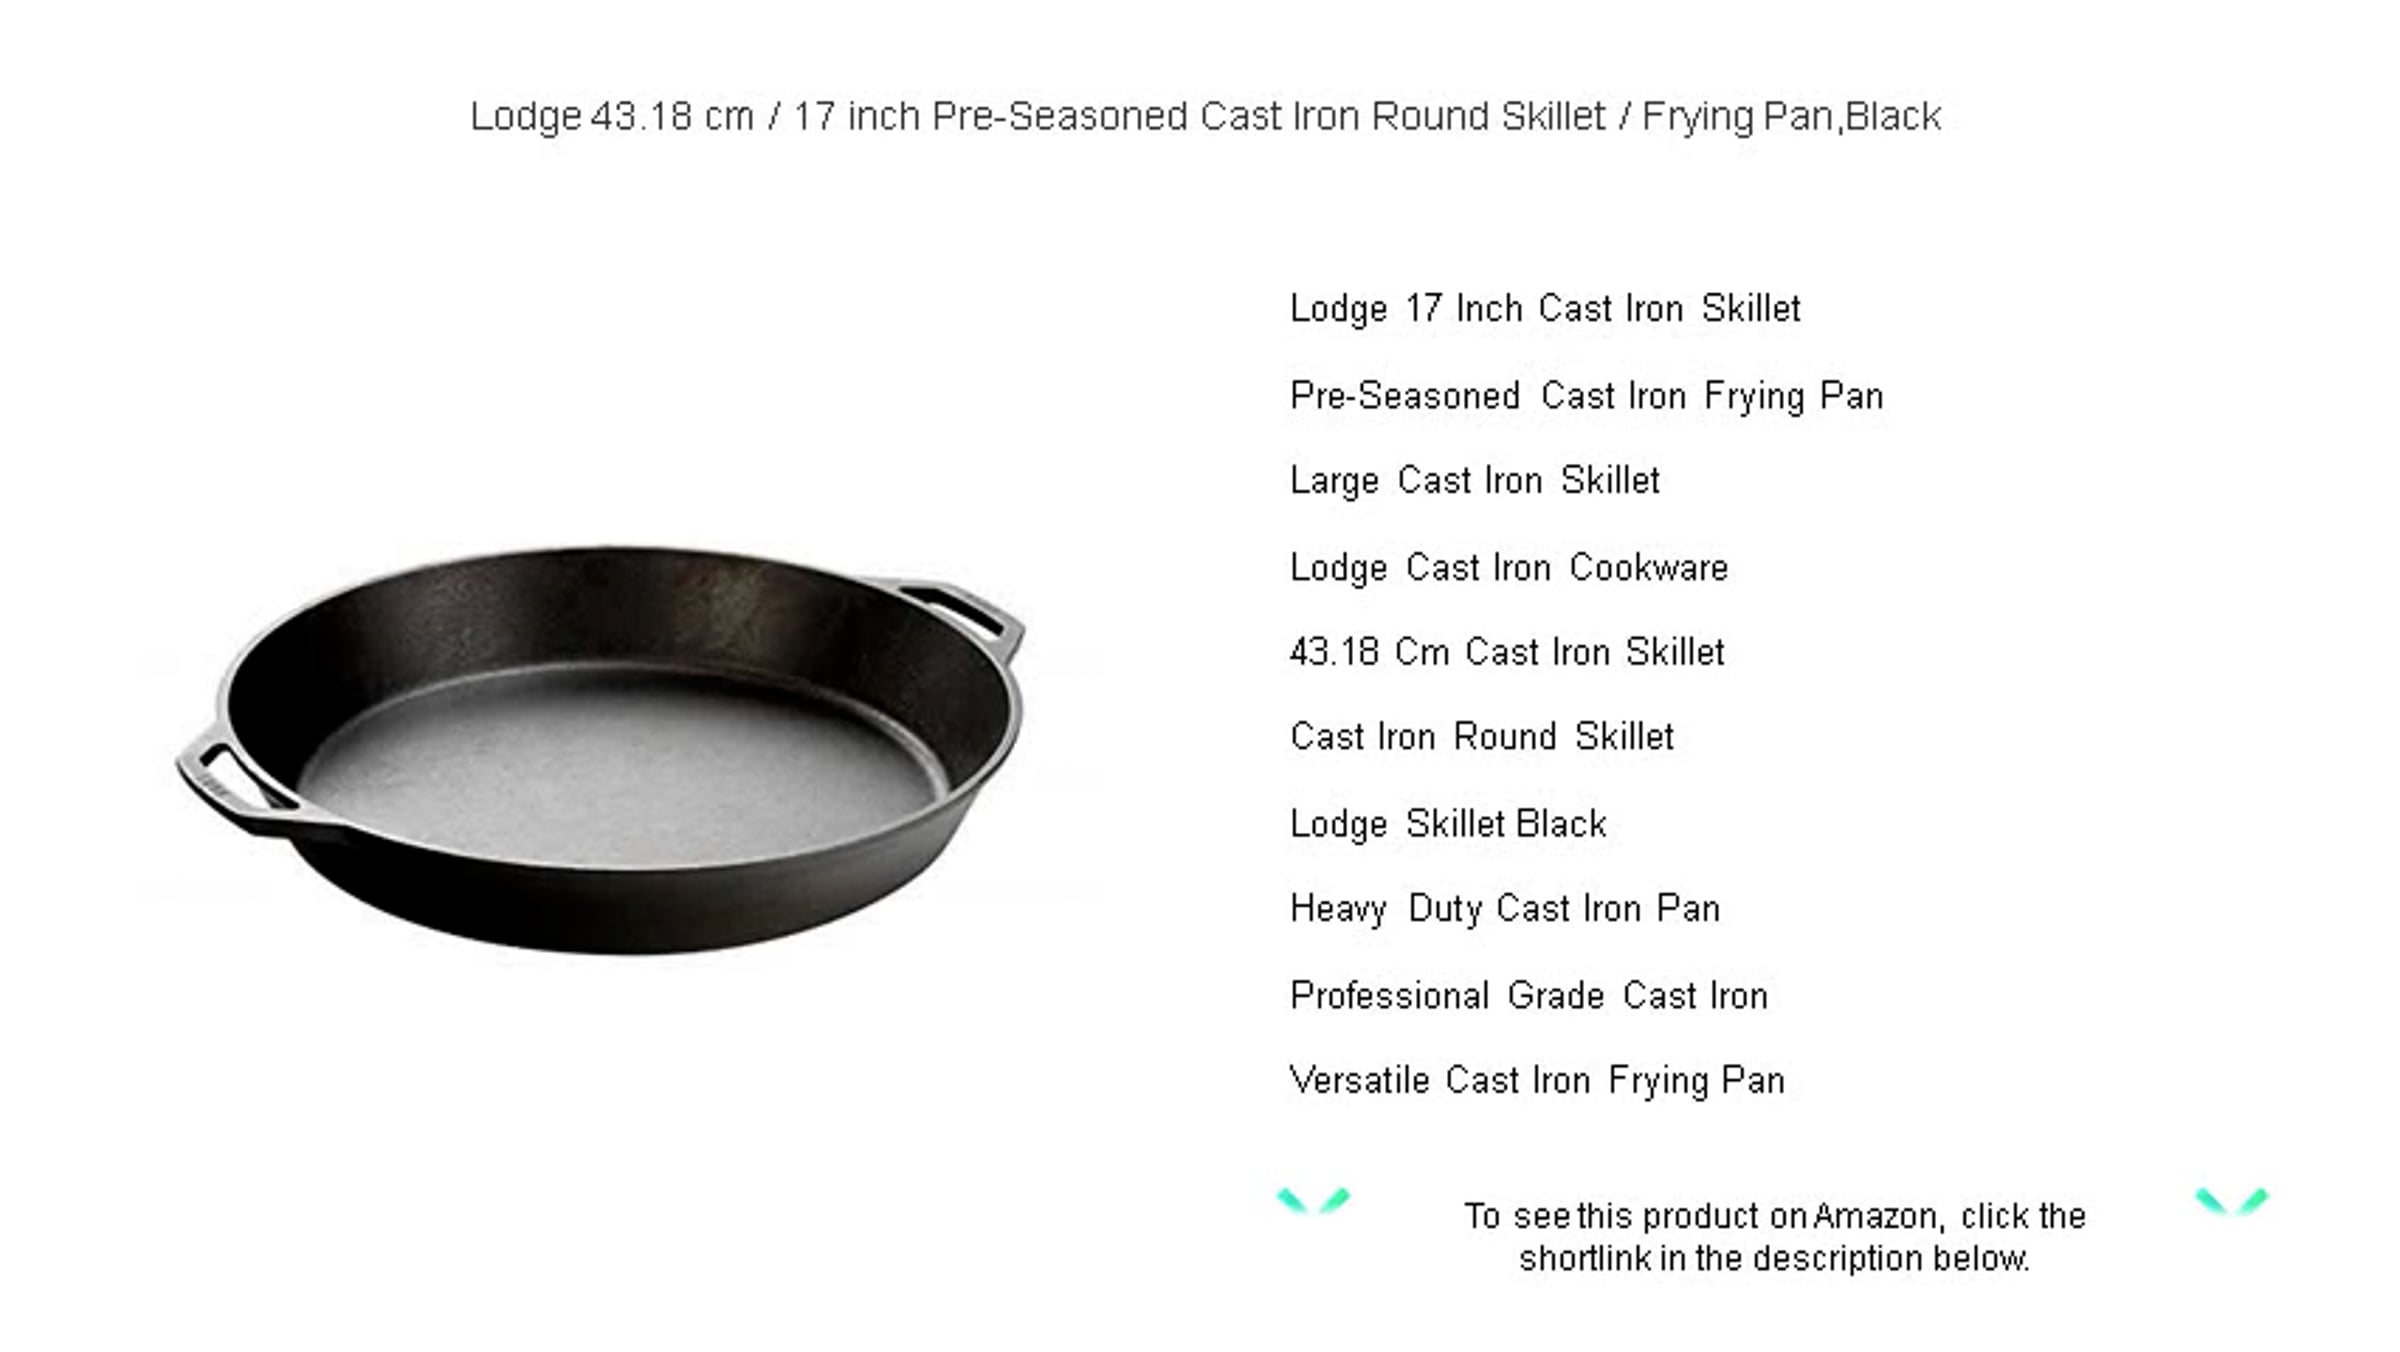Click the skillet's left loop handle

(x=232, y=780)
